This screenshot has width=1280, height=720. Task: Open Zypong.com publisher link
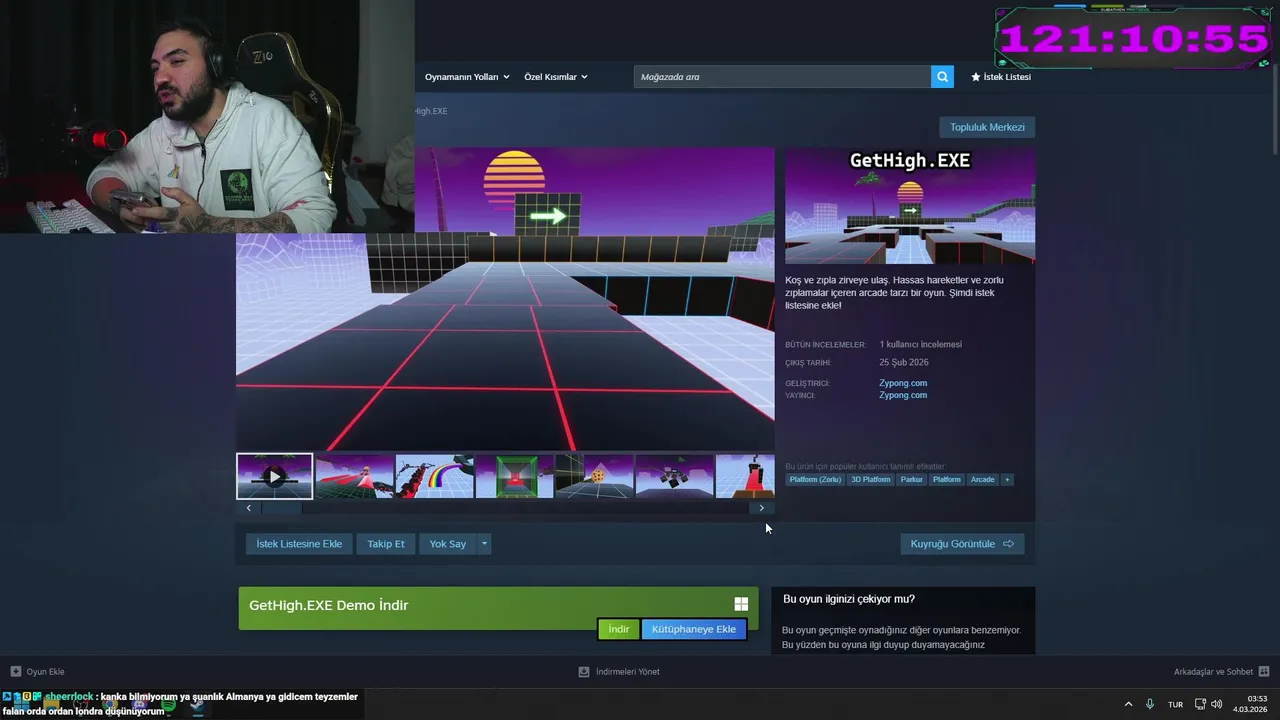click(903, 395)
